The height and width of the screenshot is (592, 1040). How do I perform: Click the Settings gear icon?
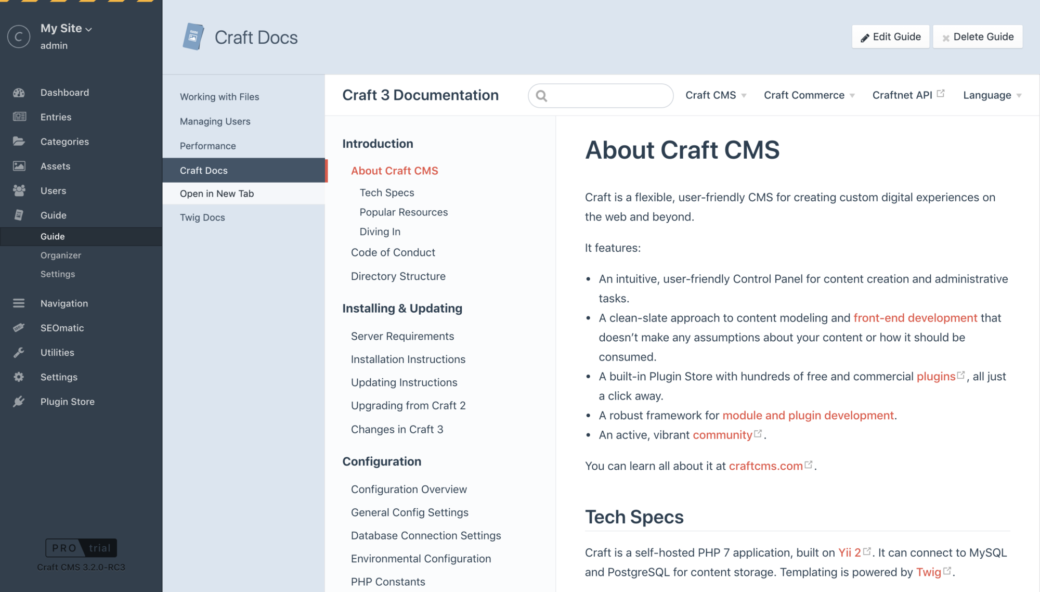point(19,377)
